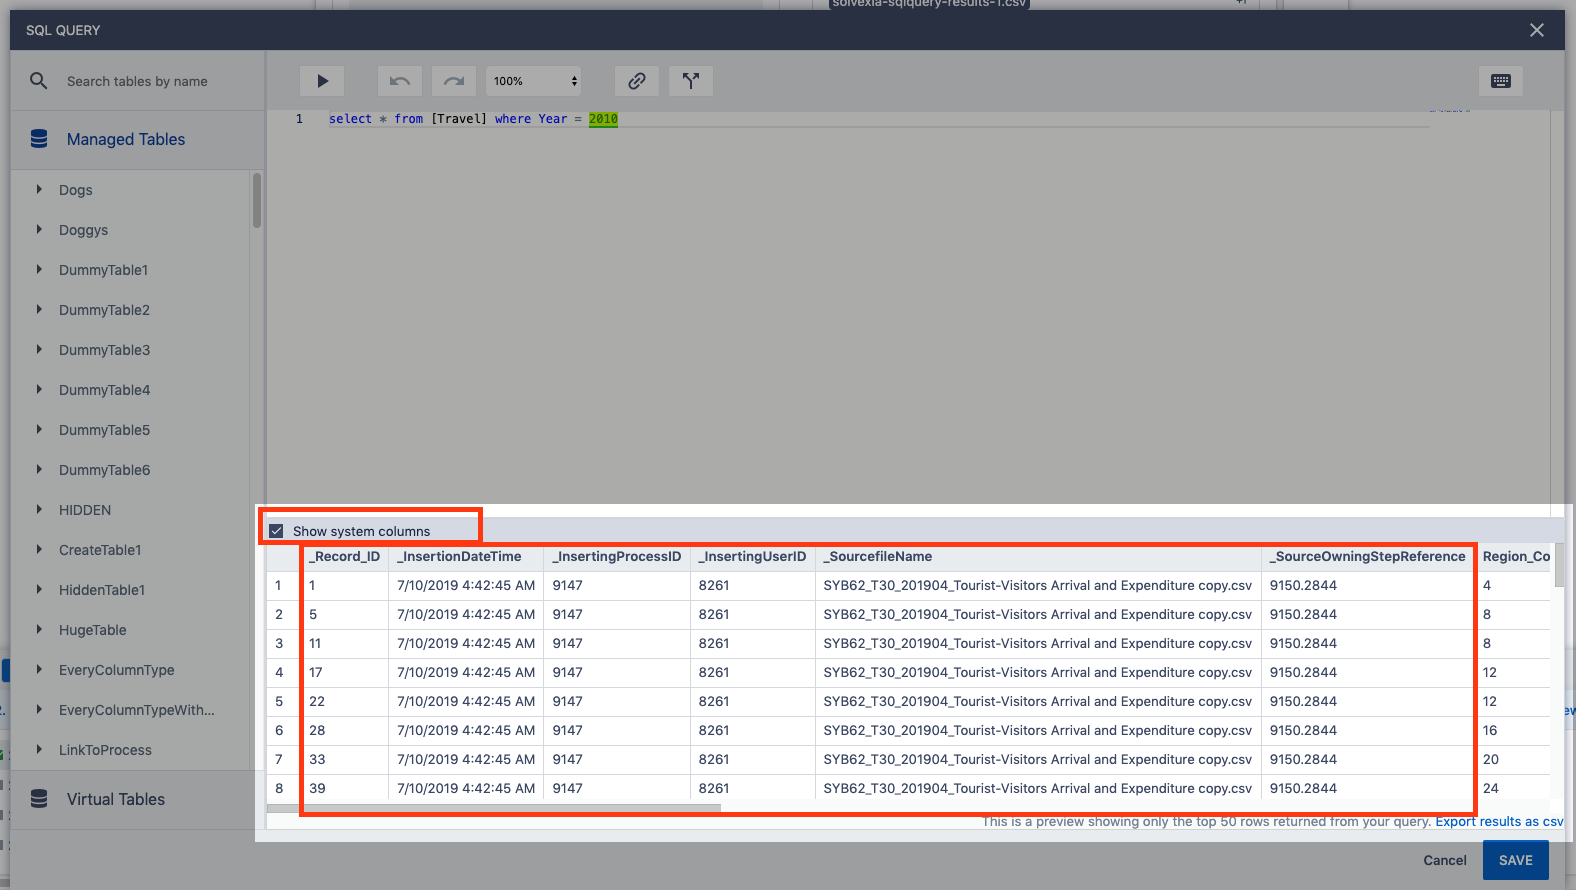Open the Virtual Tables section

point(116,799)
